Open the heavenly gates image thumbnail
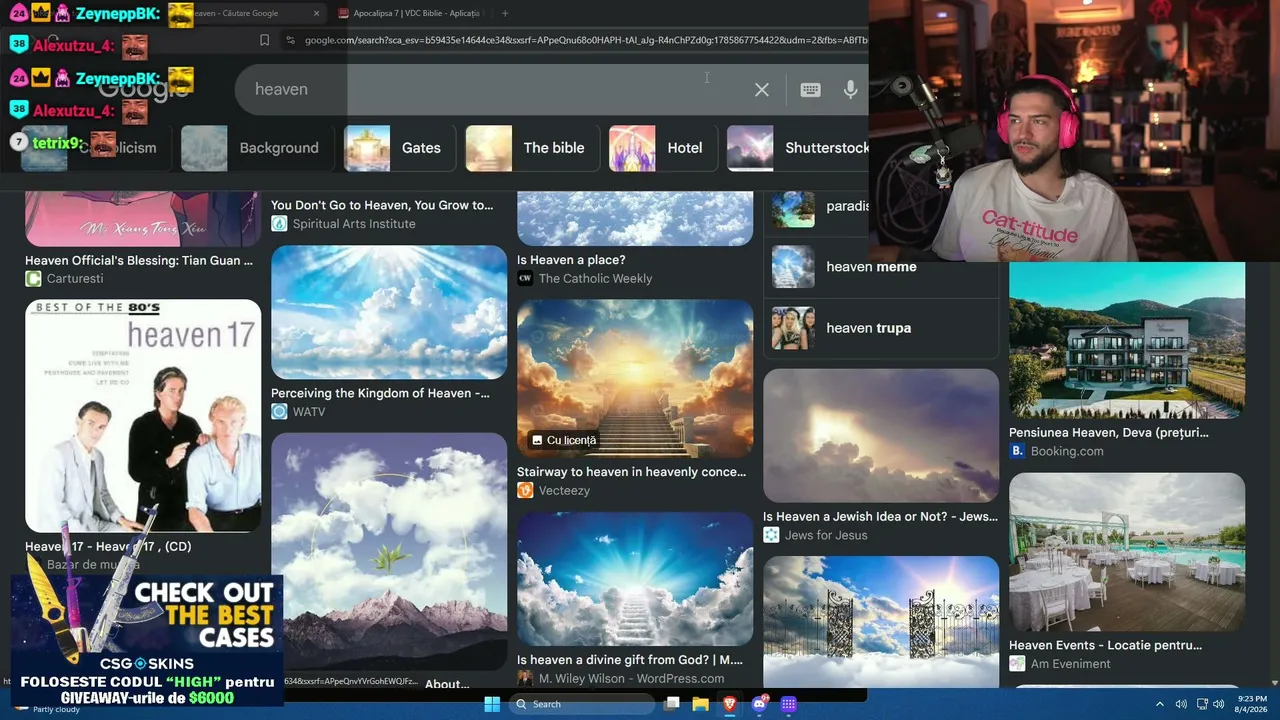Viewport: 1280px width, 720px height. click(881, 622)
